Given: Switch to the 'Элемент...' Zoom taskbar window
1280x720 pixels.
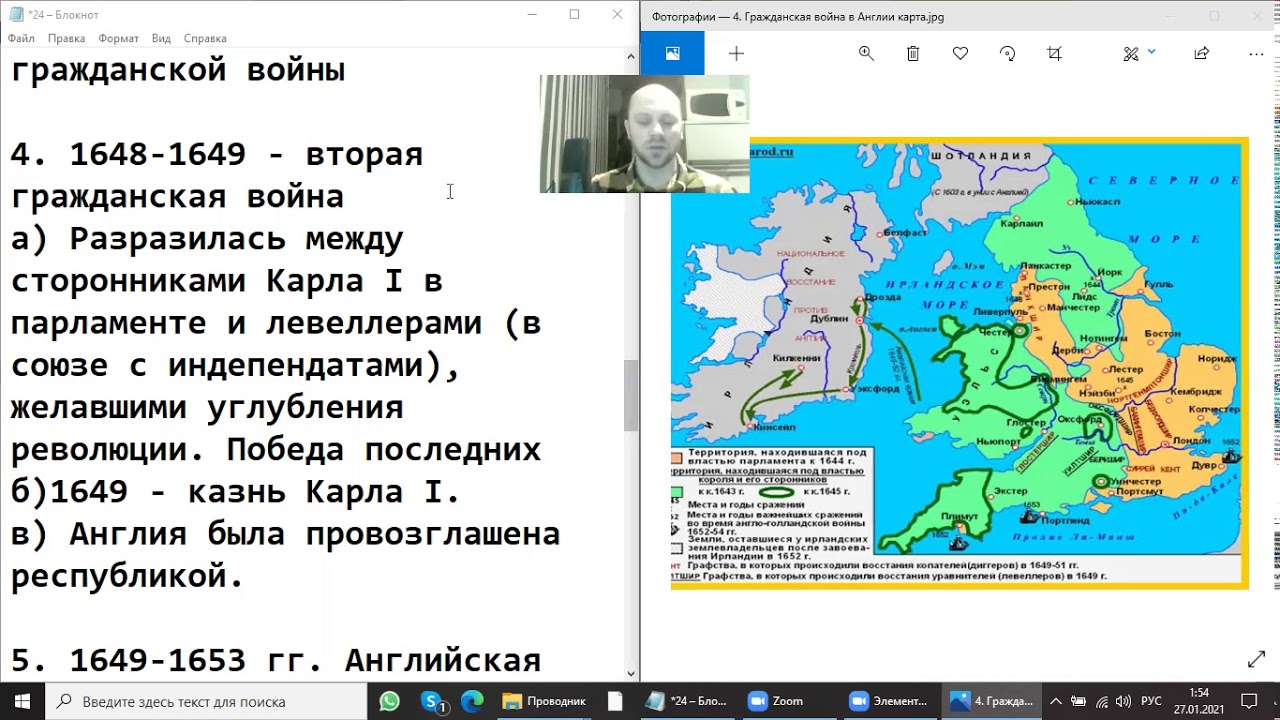Looking at the screenshot, I should click(x=890, y=701).
